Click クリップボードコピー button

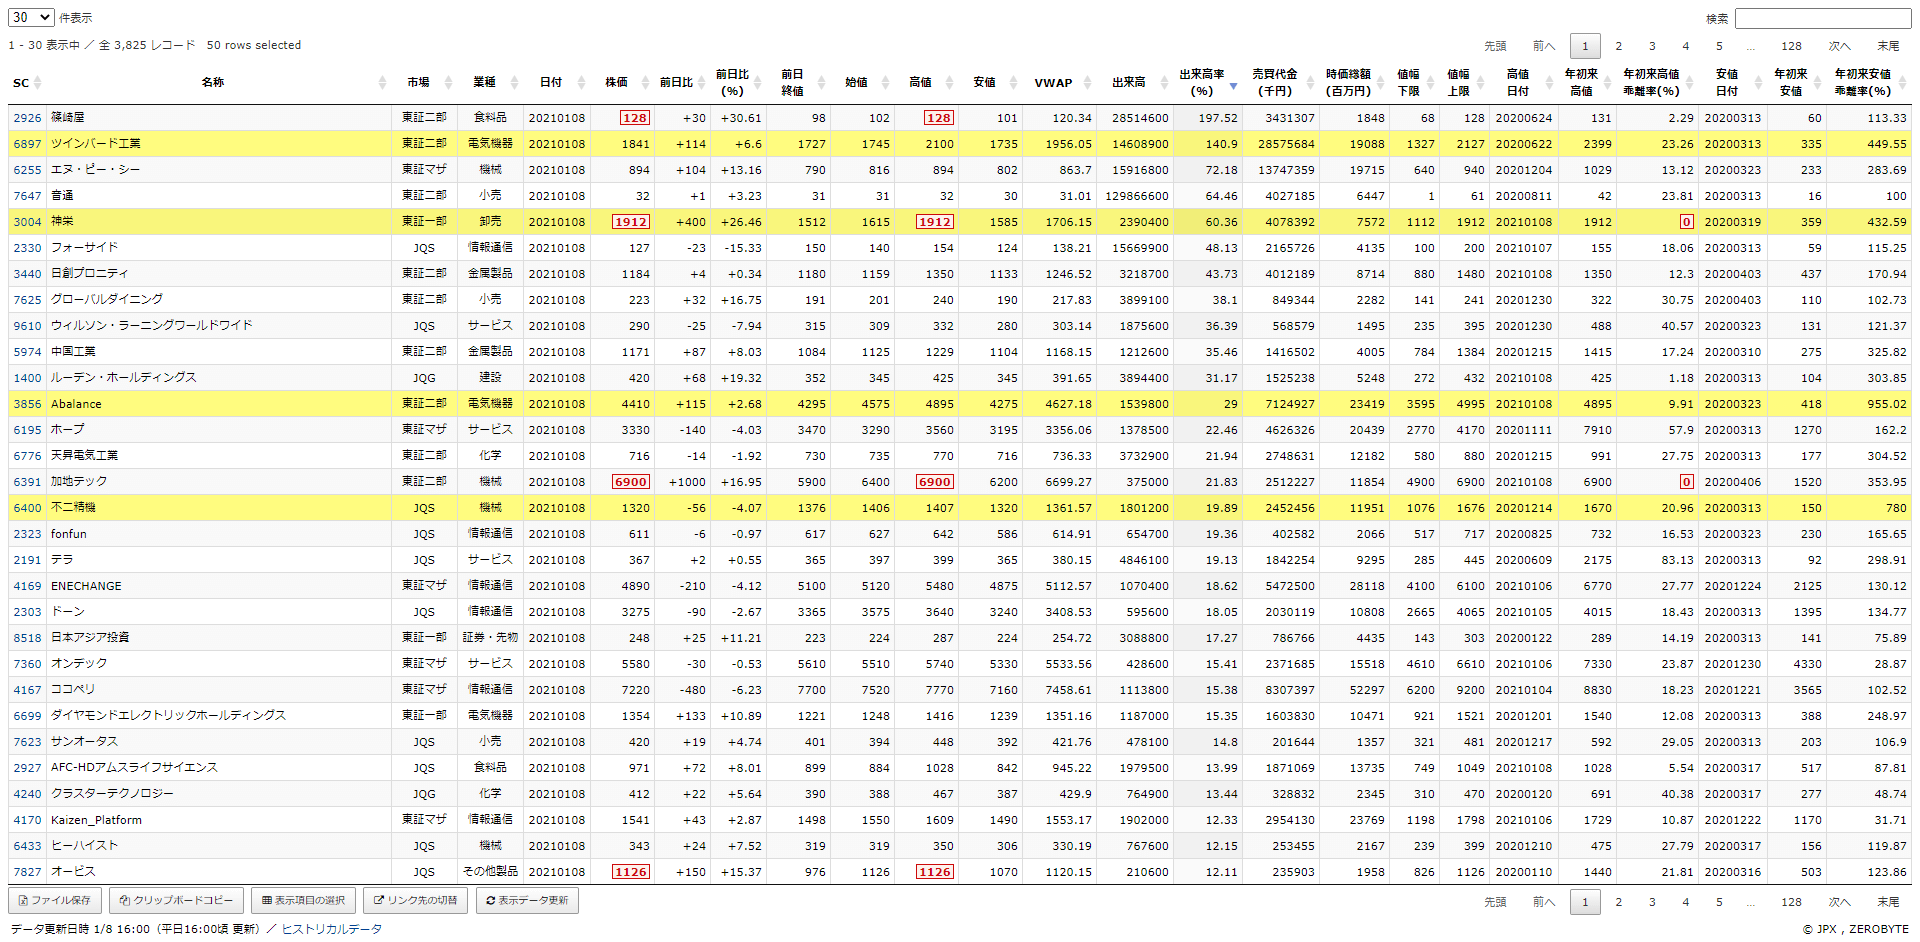(176, 901)
